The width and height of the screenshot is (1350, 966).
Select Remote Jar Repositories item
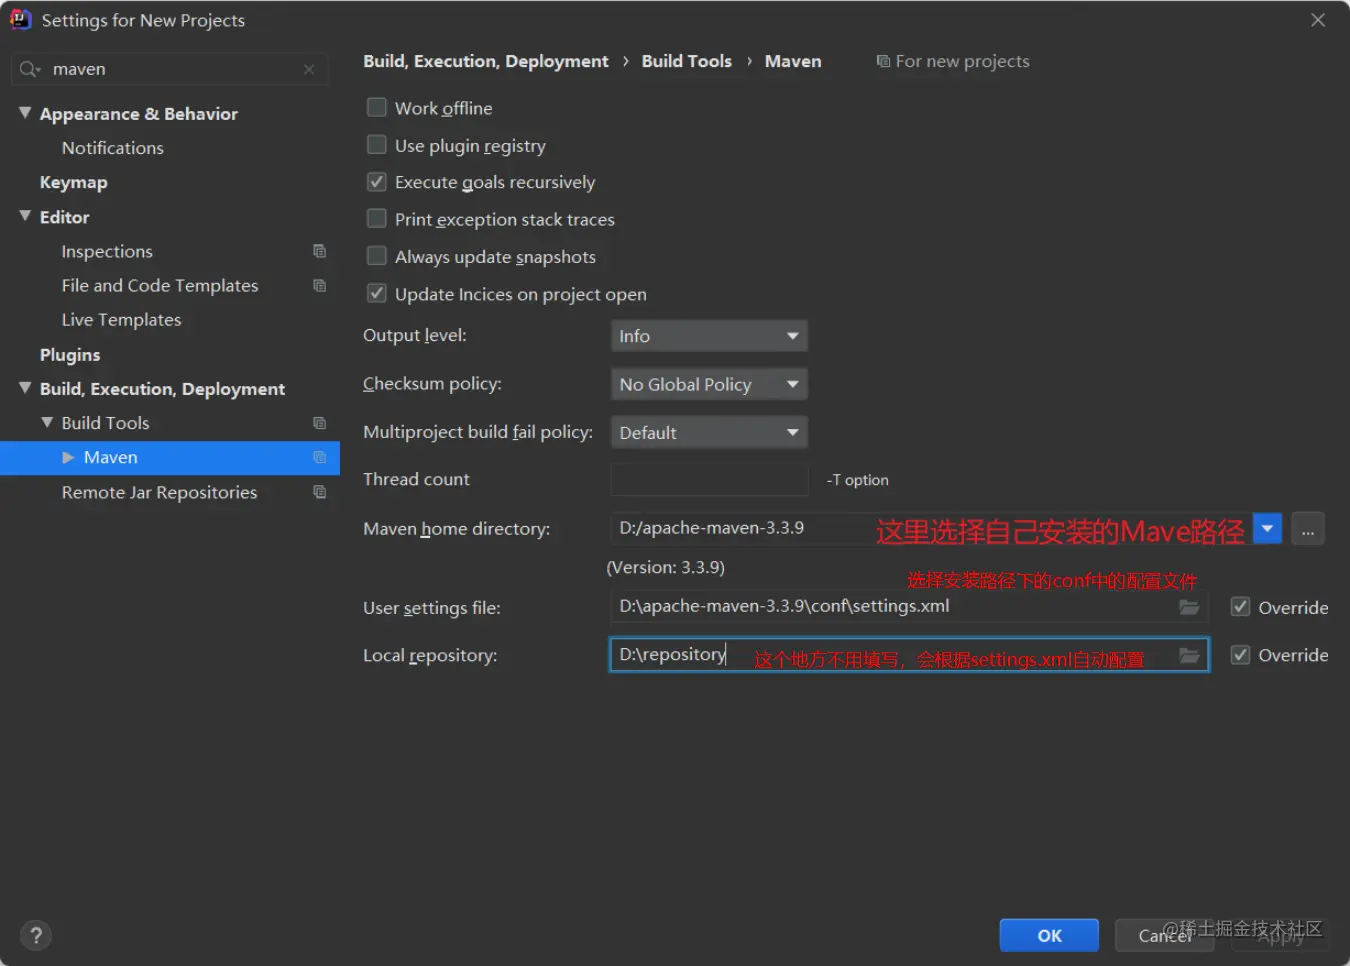[159, 492]
